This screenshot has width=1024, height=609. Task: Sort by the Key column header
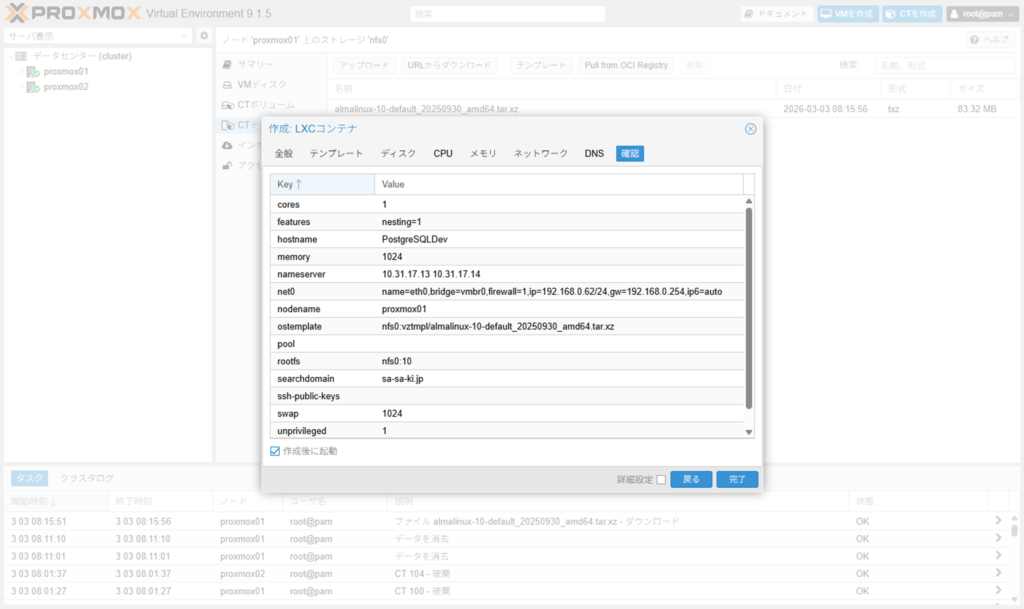[x=321, y=184]
